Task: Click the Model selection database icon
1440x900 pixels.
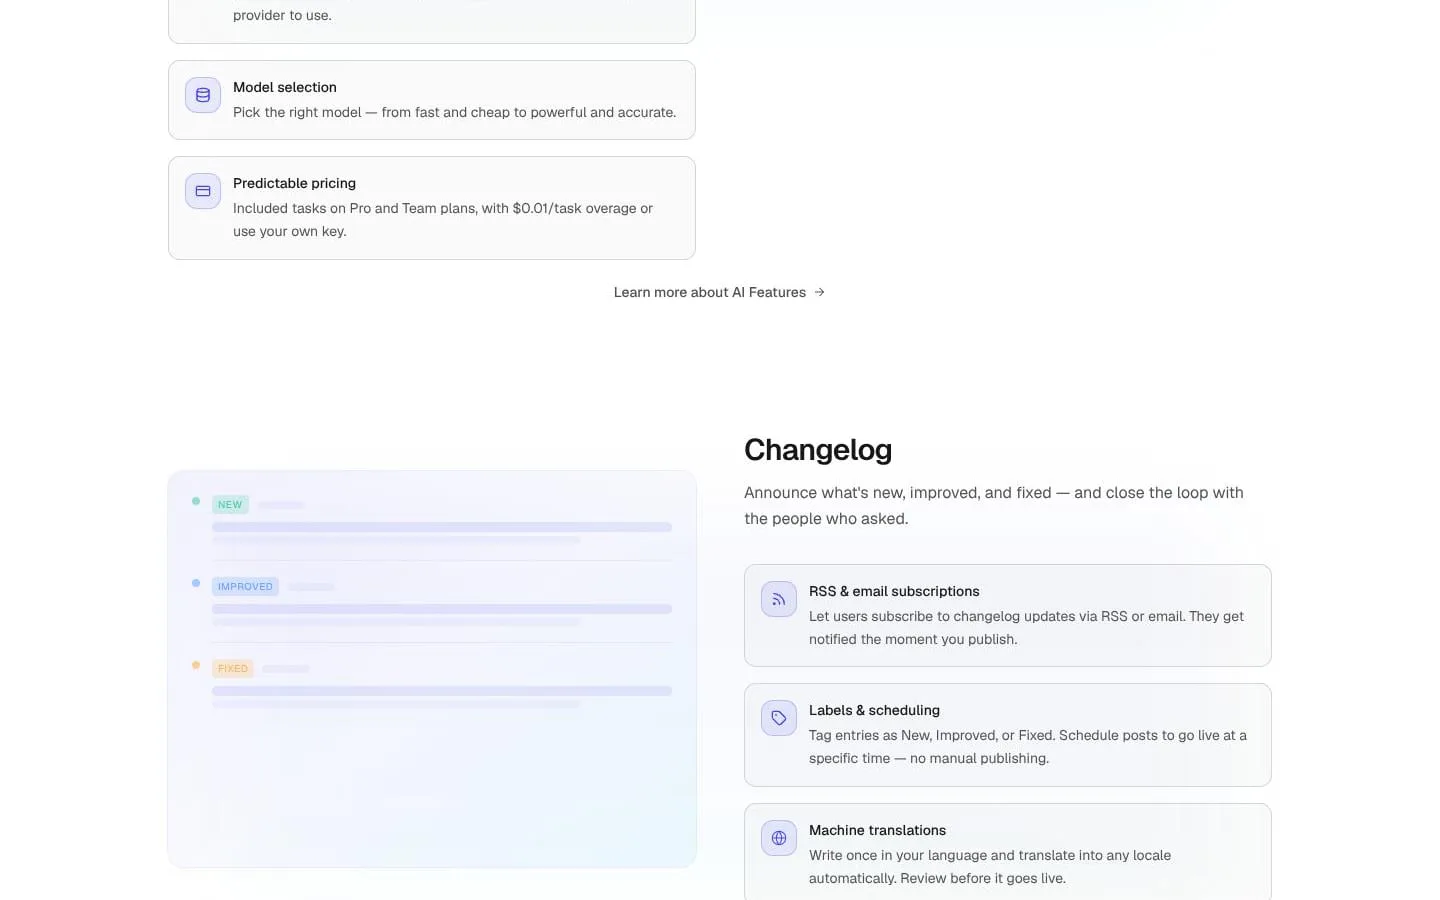Action: point(203,95)
